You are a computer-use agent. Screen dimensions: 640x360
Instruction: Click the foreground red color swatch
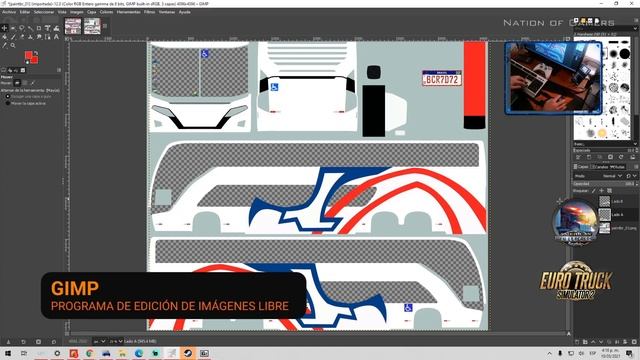coord(29,56)
